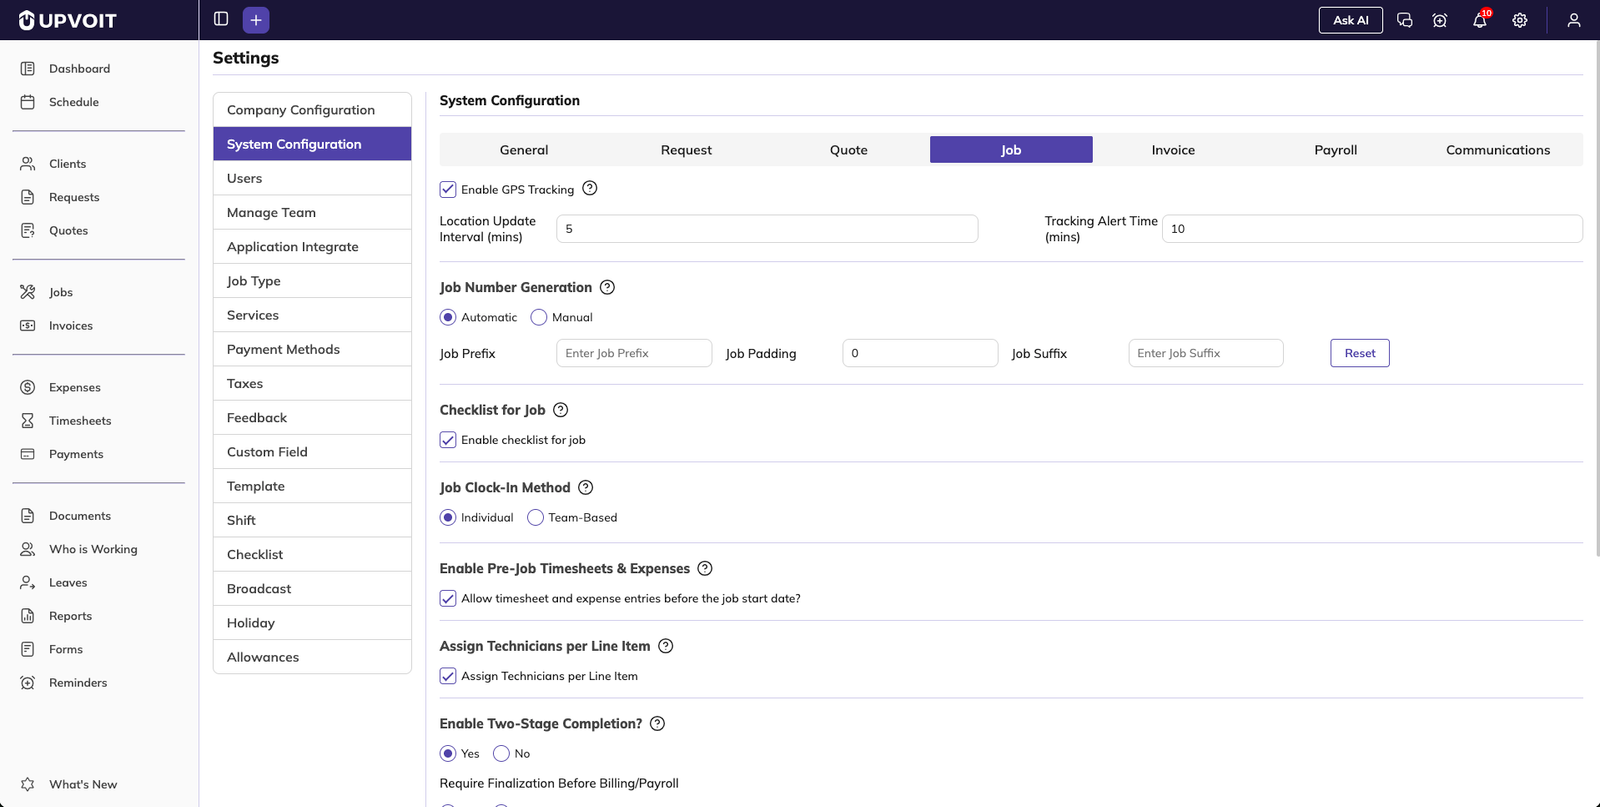Click the Reset button for job numbering
Image resolution: width=1600 pixels, height=807 pixels.
tap(1359, 353)
